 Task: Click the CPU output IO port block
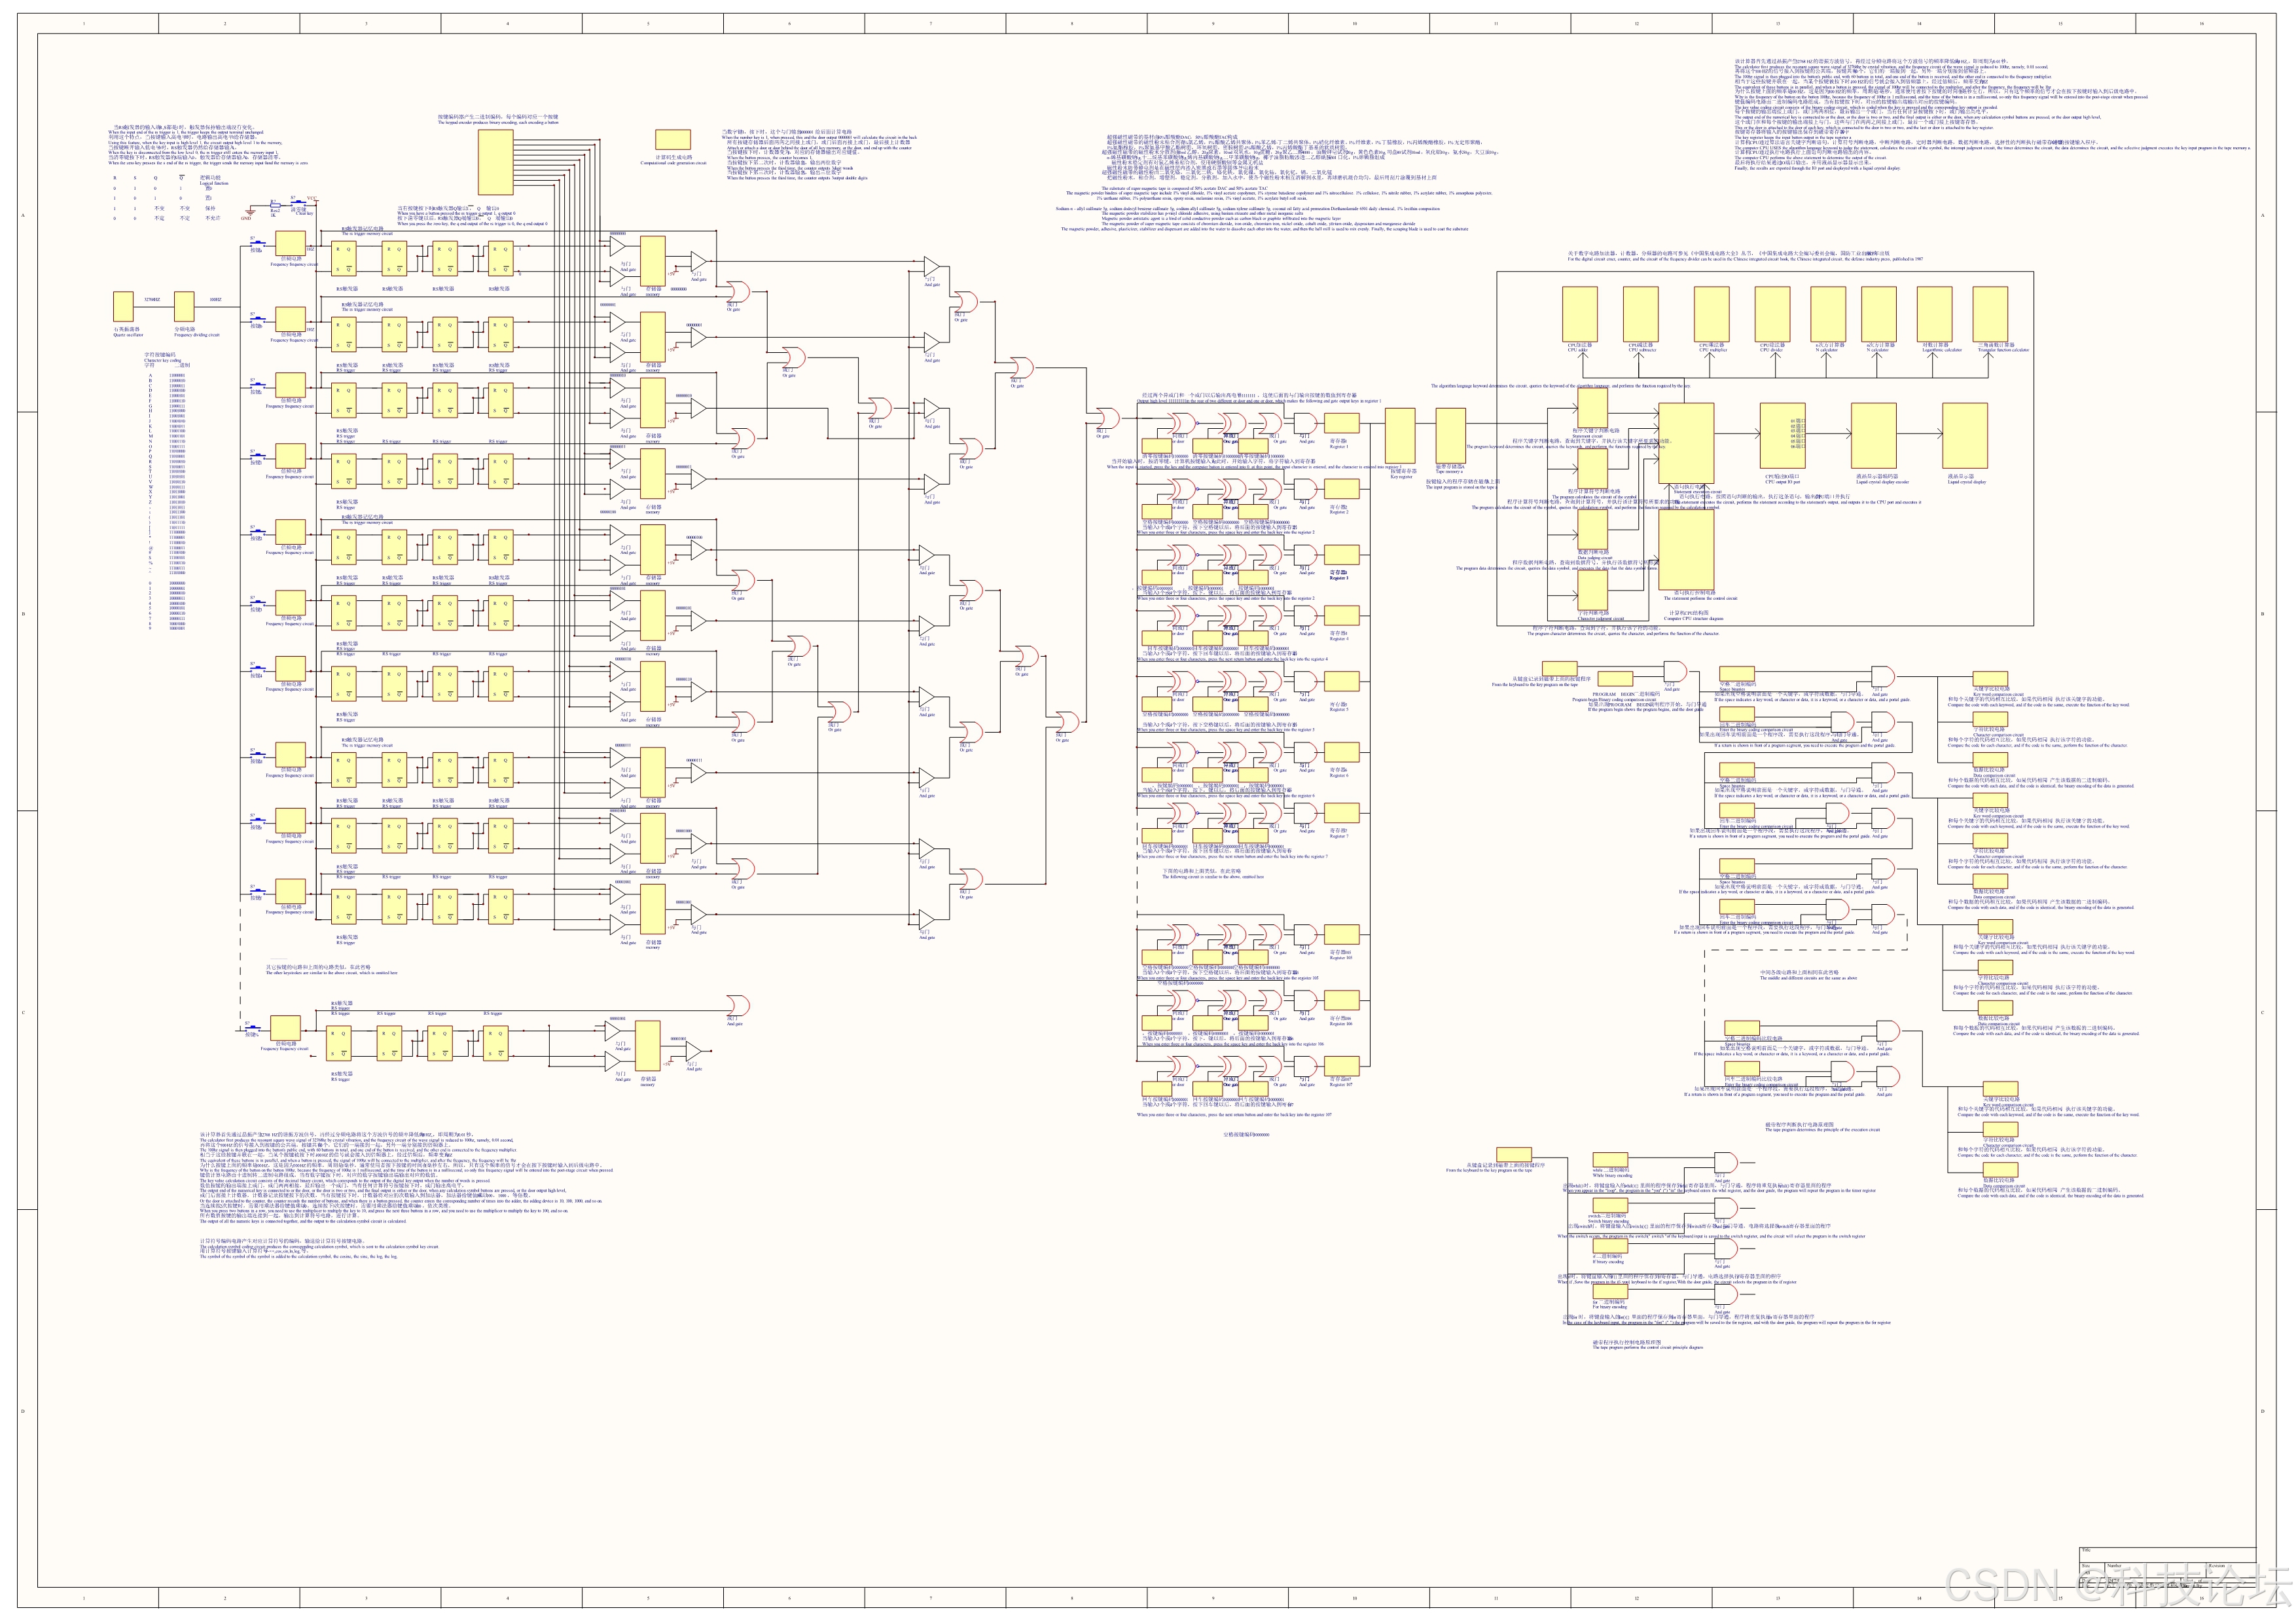click(1782, 436)
